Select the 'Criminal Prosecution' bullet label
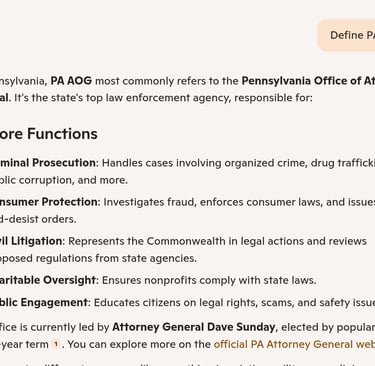Viewport: 375px width, 366px height. pos(48,163)
